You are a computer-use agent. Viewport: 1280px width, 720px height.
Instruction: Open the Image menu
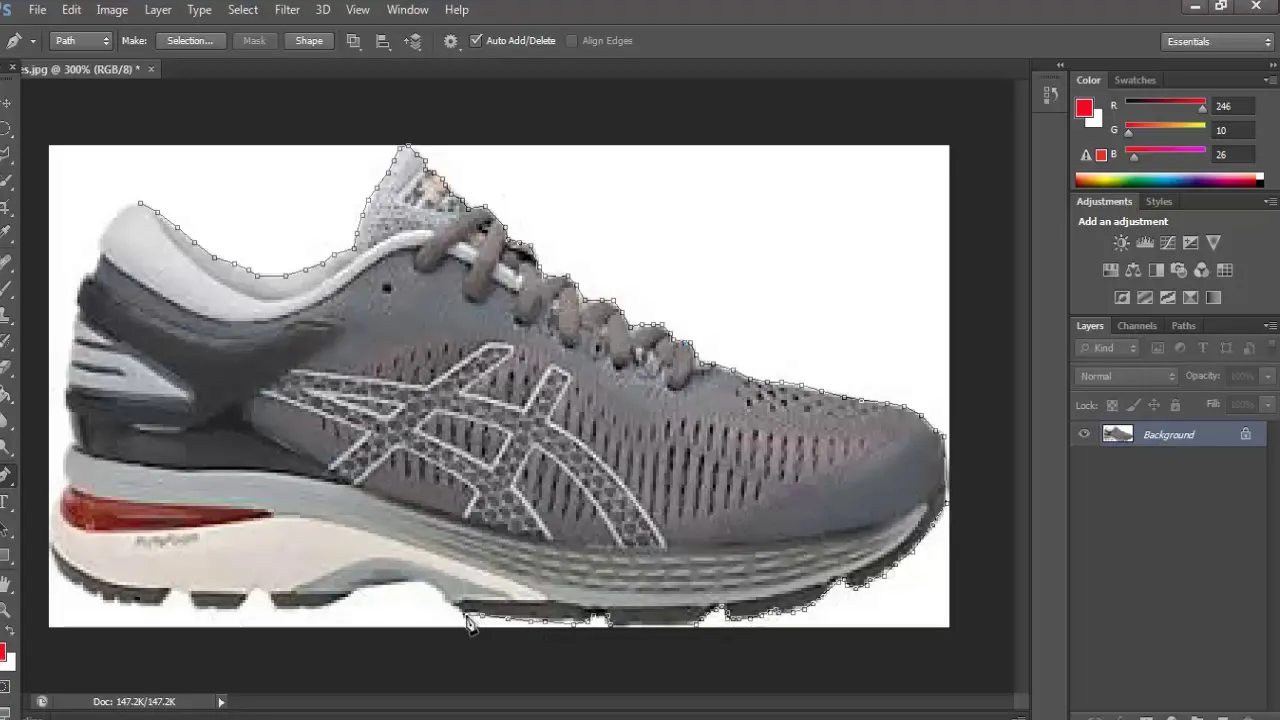pyautogui.click(x=111, y=10)
